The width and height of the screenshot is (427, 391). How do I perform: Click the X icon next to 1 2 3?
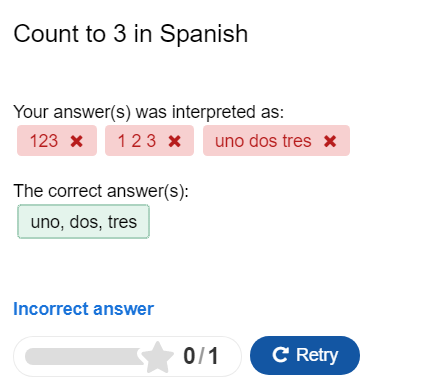click(x=175, y=141)
